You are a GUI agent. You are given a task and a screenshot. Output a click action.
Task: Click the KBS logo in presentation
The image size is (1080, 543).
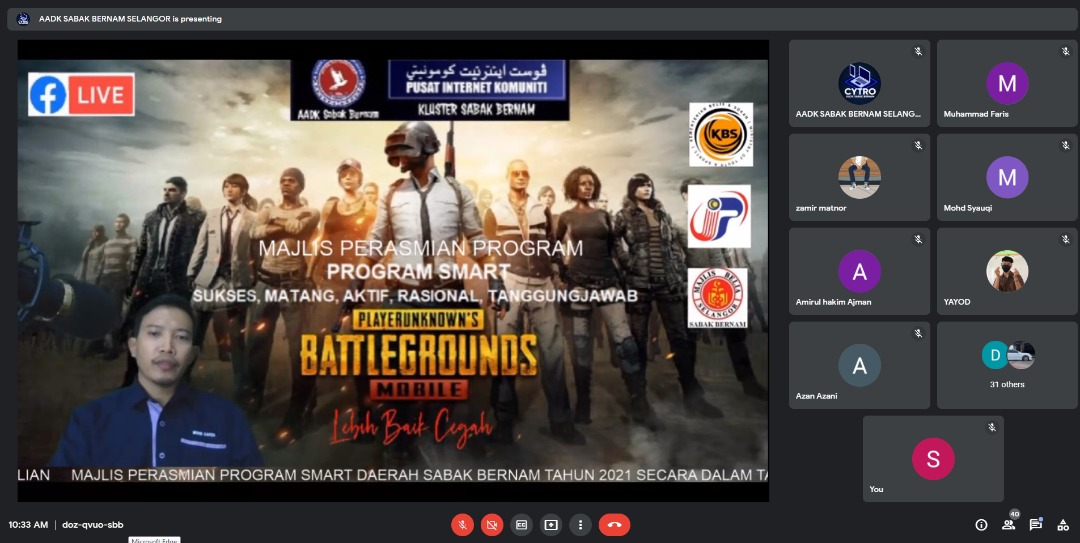(x=721, y=134)
